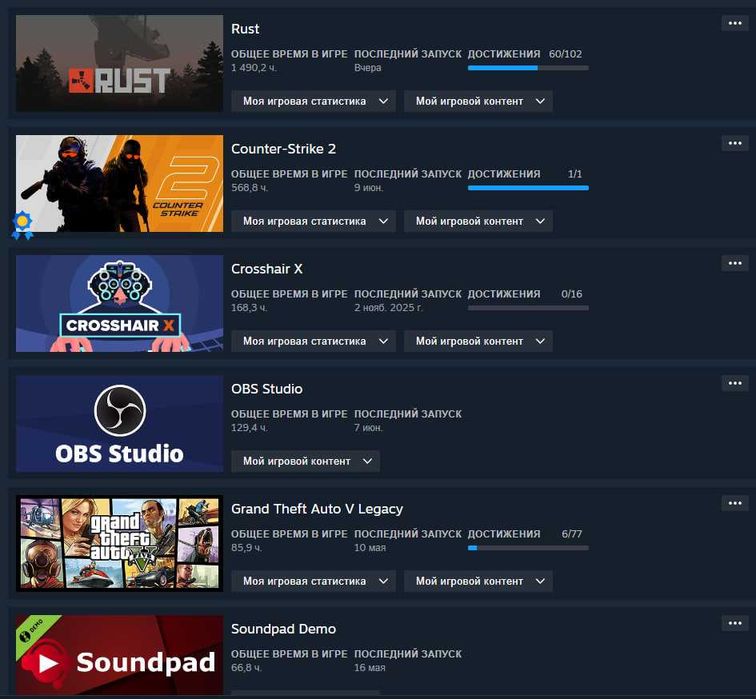The width and height of the screenshot is (756, 699).
Task: Click Counter-Strike 2 achievements progress bar
Action: [528, 188]
